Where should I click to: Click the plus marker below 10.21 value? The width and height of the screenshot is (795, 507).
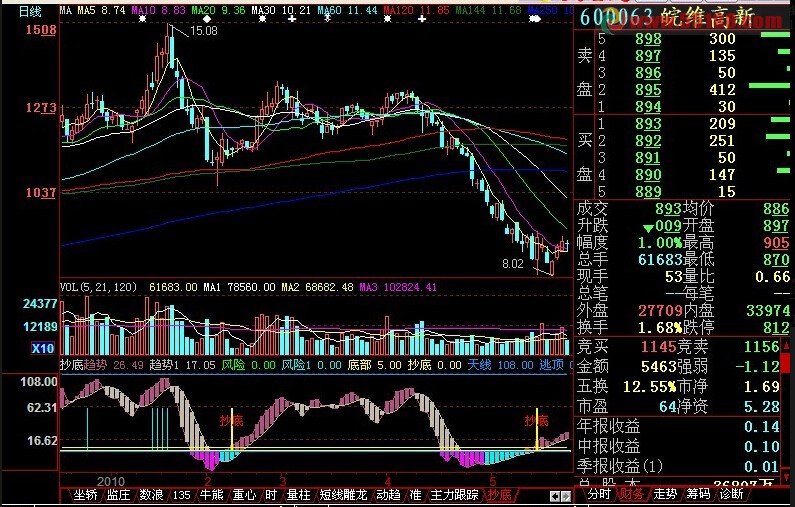292,19
